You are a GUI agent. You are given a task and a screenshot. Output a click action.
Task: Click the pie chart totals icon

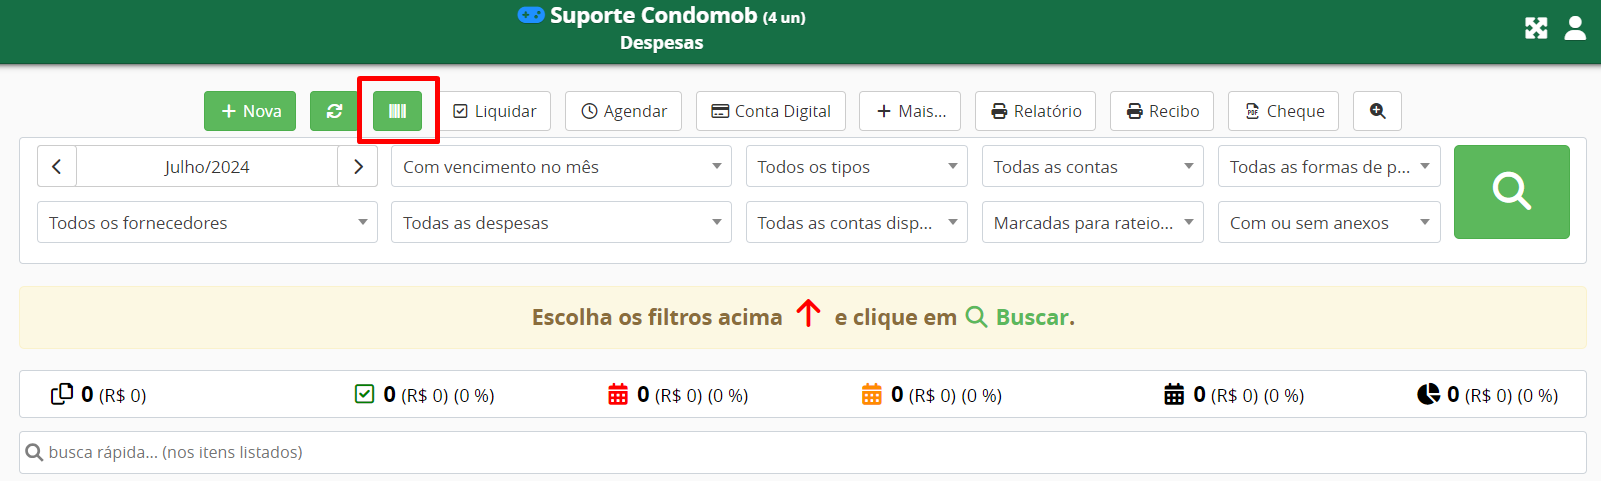[x=1428, y=395]
